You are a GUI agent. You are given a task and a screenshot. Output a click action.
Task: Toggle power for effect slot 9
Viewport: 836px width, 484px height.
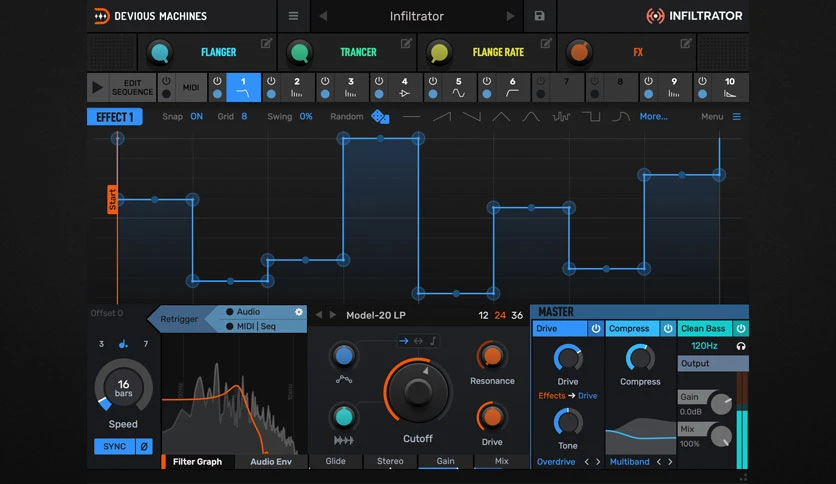[648, 82]
